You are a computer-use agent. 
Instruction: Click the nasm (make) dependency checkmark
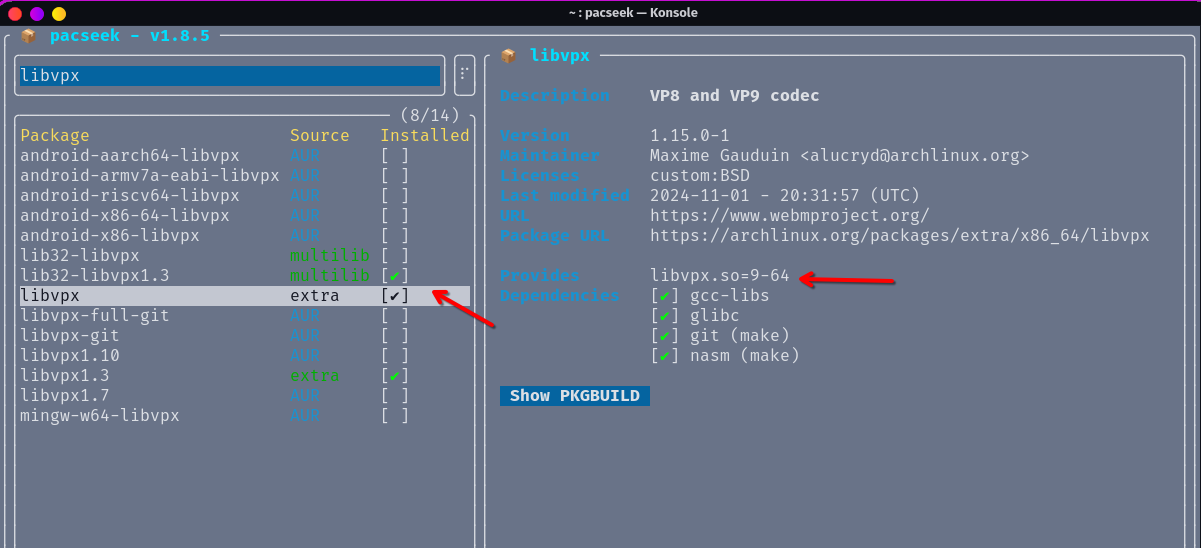click(x=664, y=356)
